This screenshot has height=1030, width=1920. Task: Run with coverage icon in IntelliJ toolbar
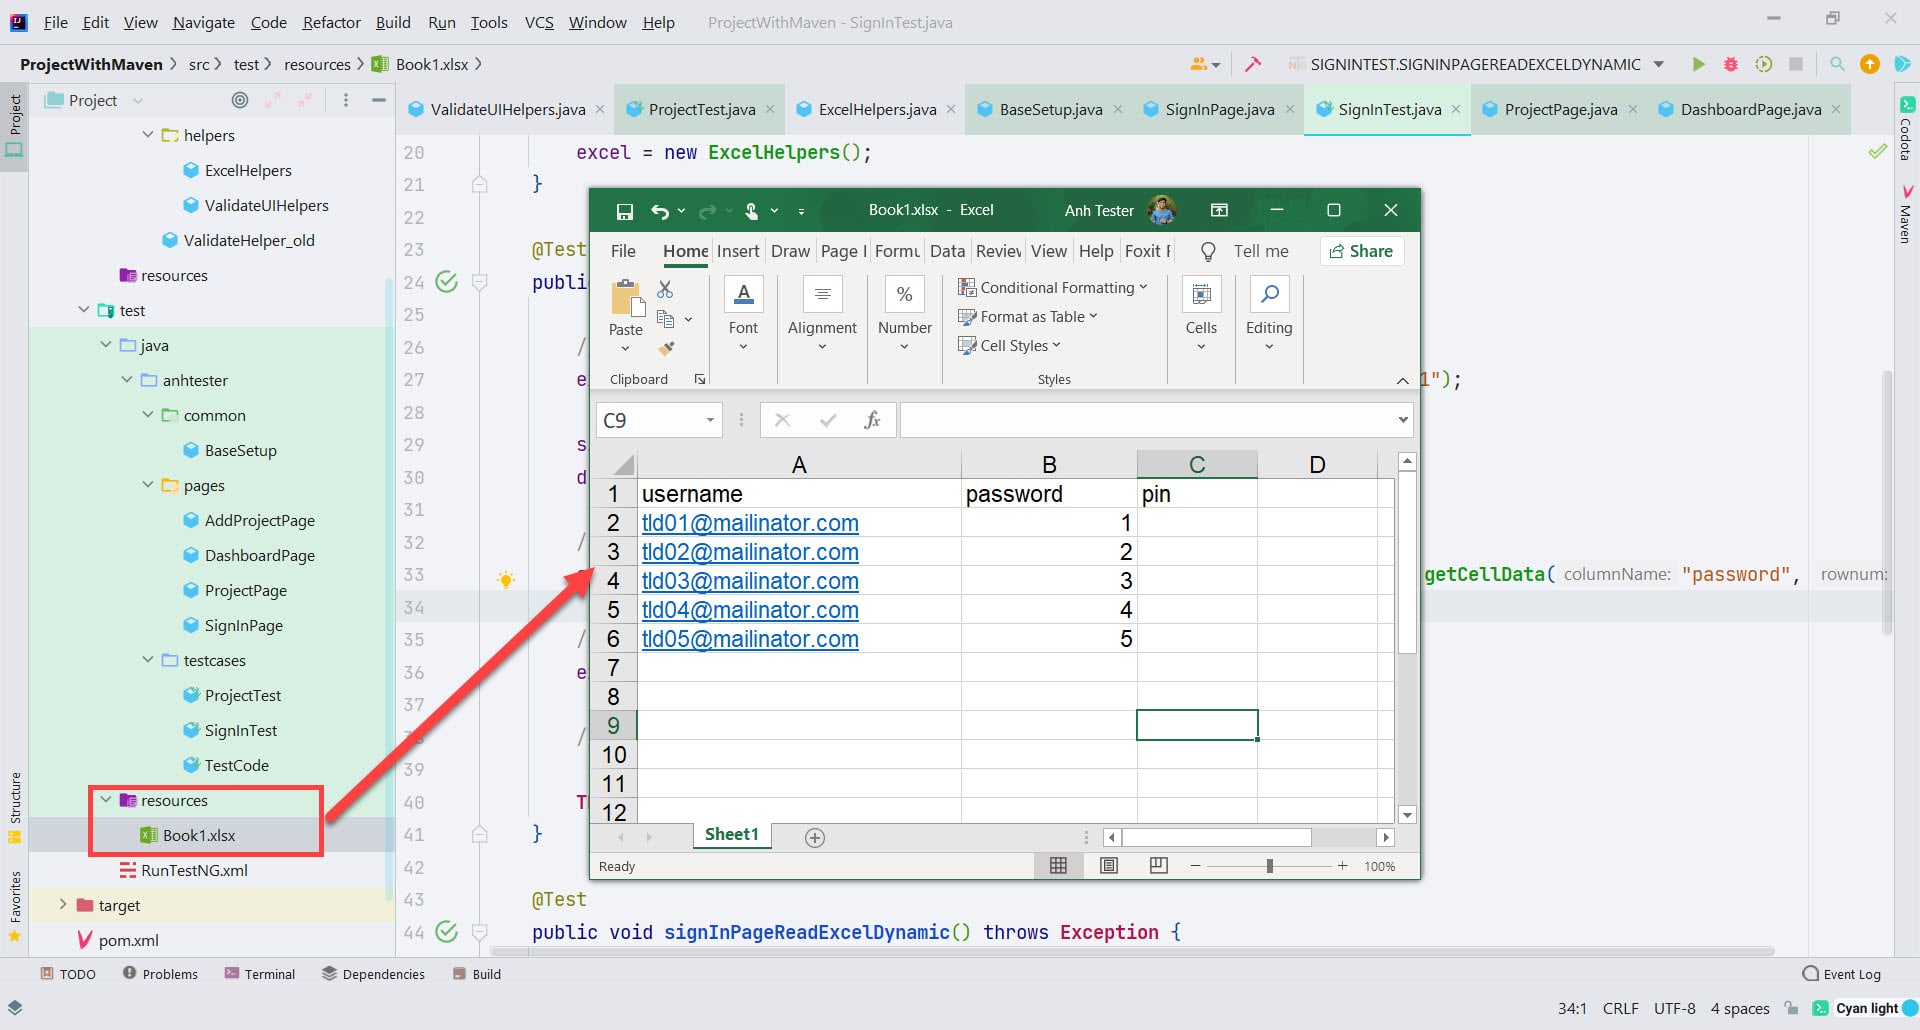1764,64
